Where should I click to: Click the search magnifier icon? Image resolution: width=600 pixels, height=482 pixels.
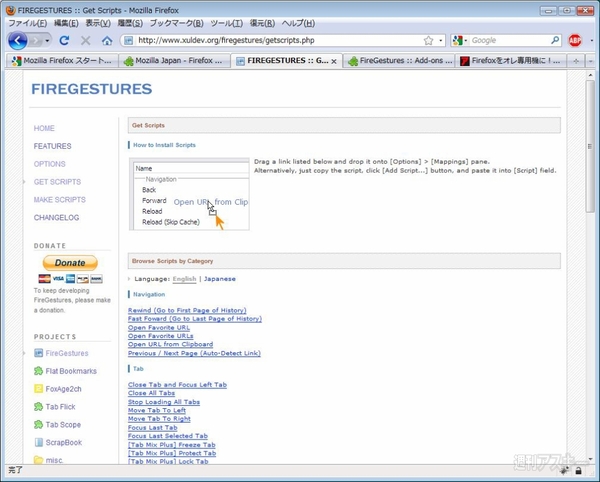pyautogui.click(x=555, y=40)
